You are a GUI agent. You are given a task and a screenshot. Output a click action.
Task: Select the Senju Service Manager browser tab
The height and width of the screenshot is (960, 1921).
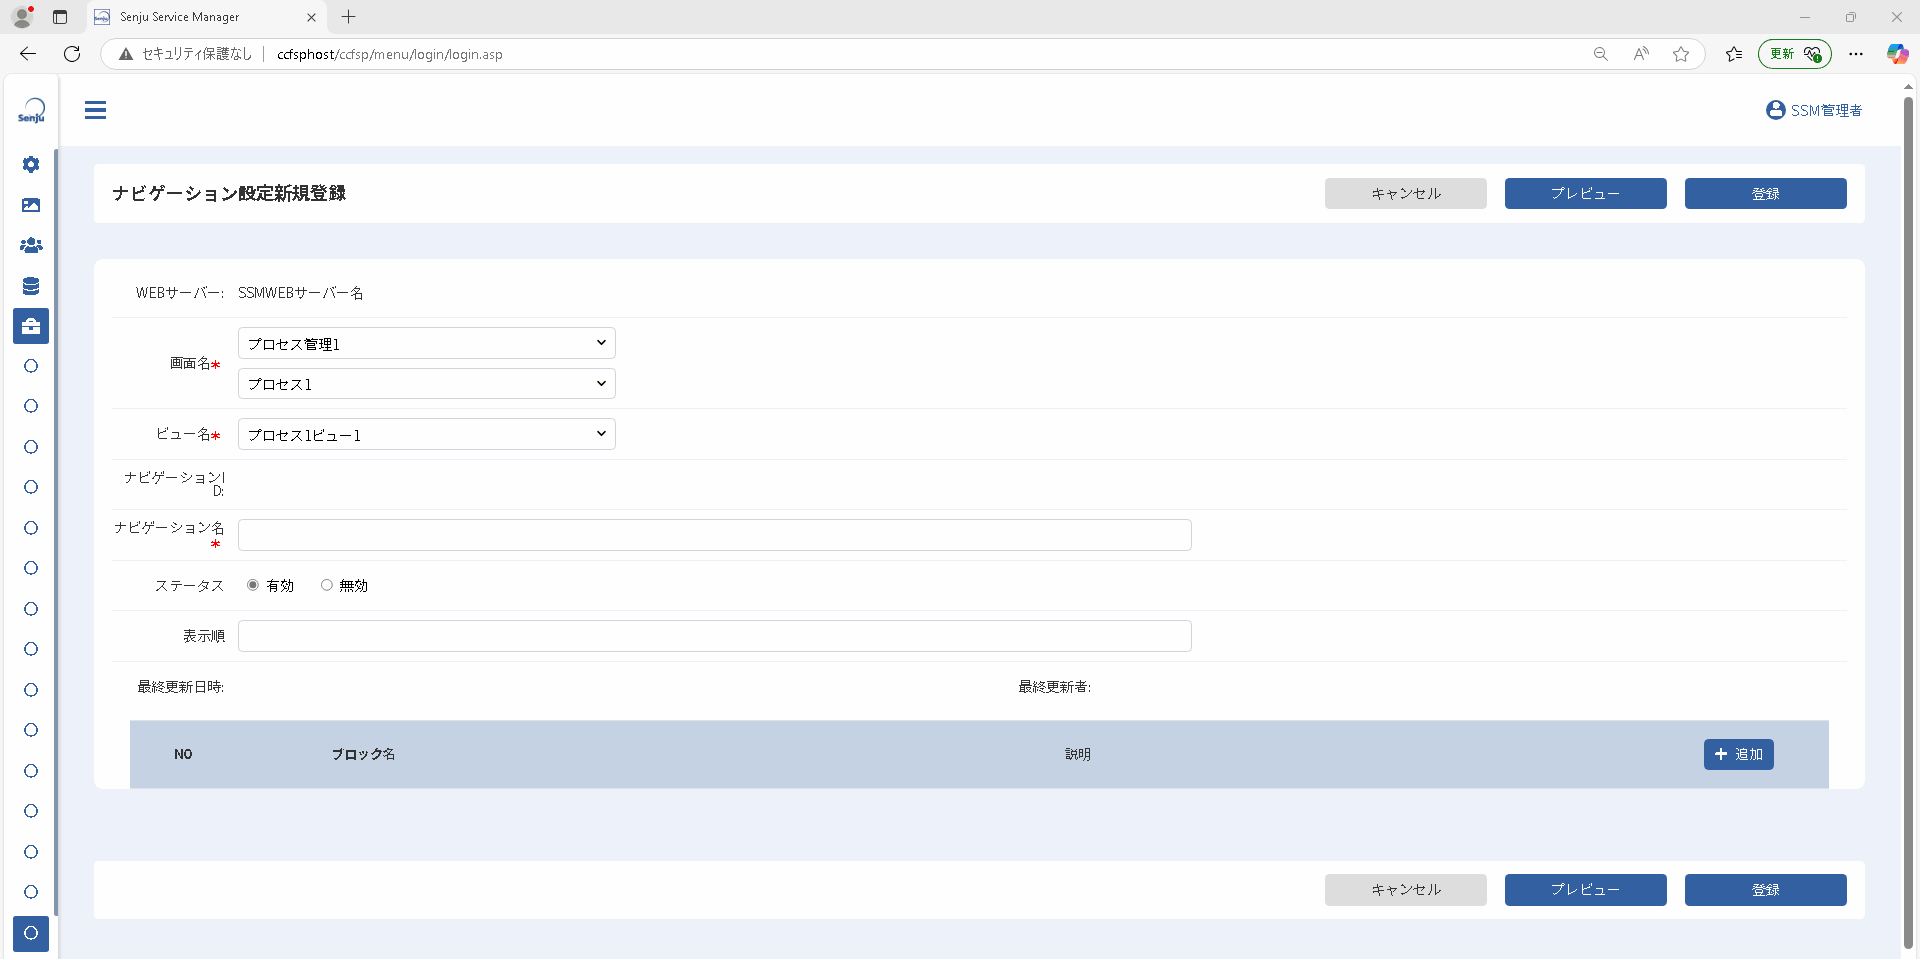206,17
